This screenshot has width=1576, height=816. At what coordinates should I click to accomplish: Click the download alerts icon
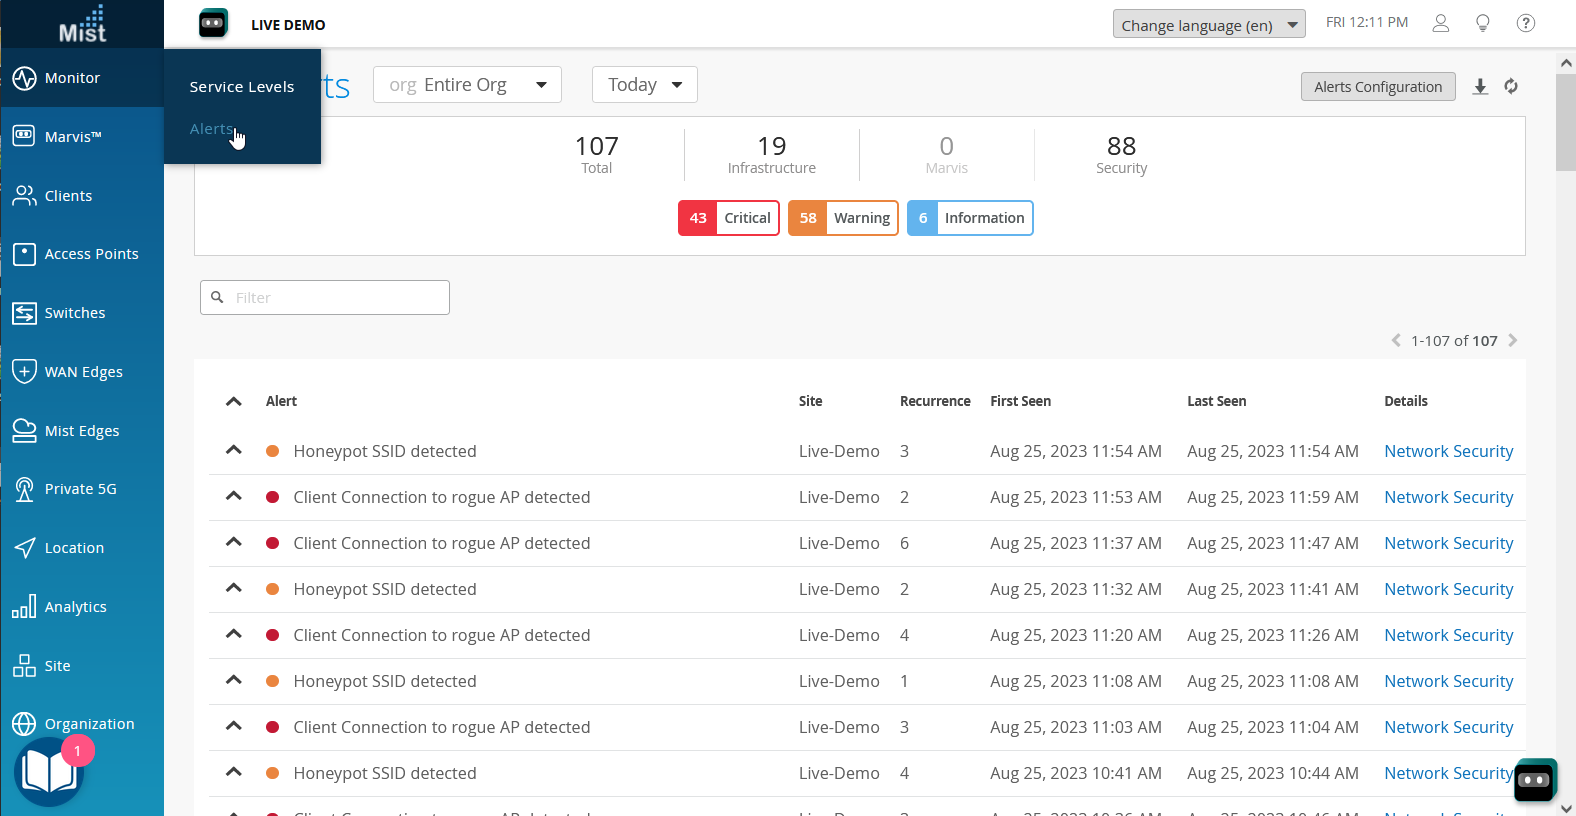point(1480,87)
